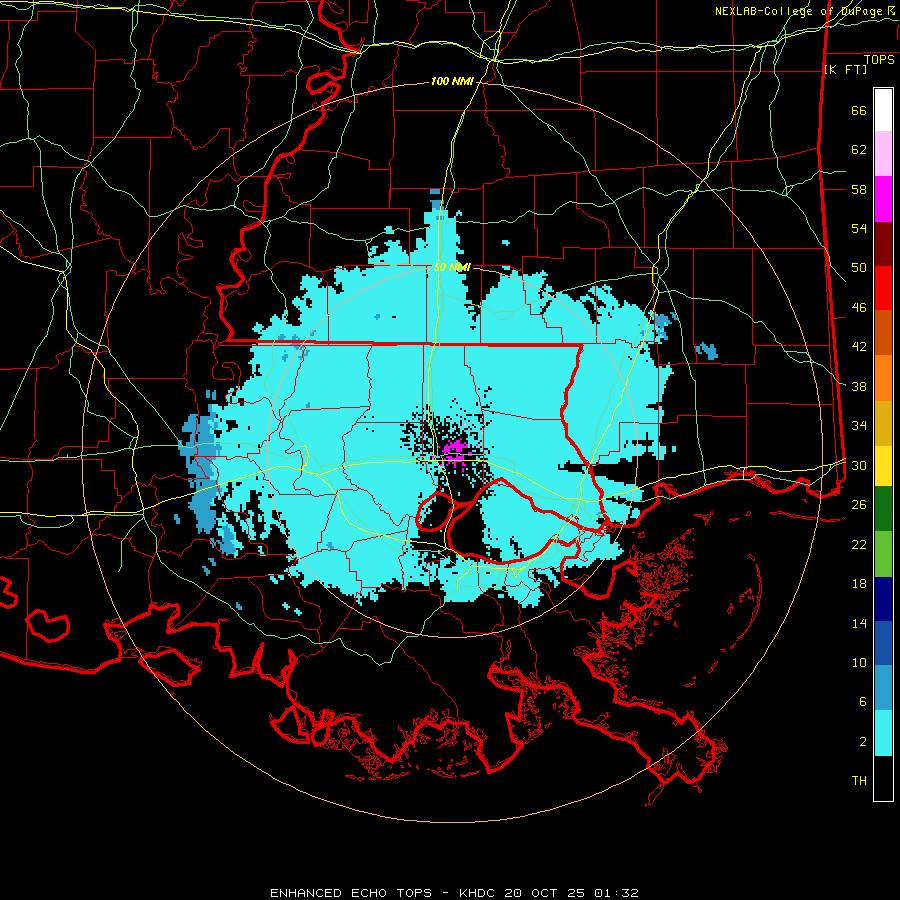
Task: Click the '01:32' timestamp
Action: pos(616,893)
